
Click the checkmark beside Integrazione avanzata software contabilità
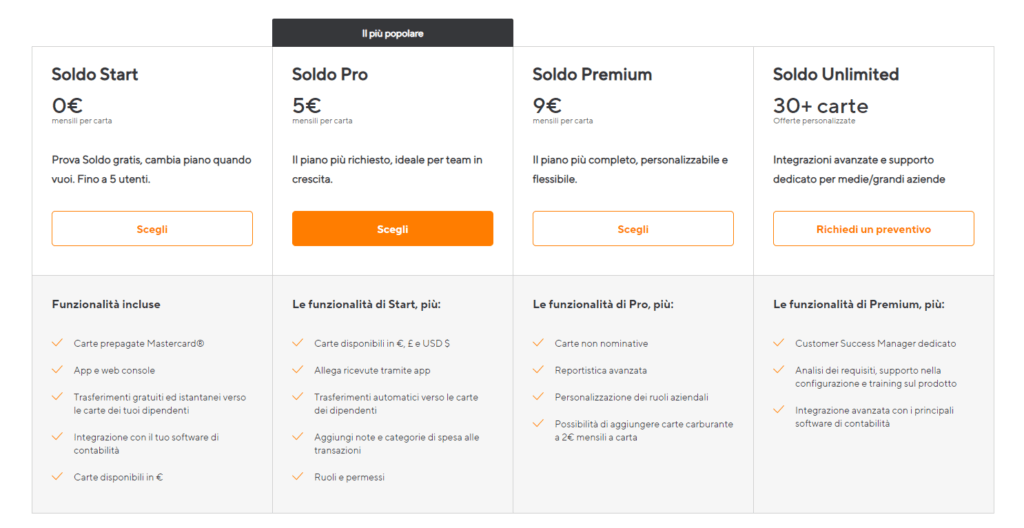pyautogui.click(x=778, y=410)
